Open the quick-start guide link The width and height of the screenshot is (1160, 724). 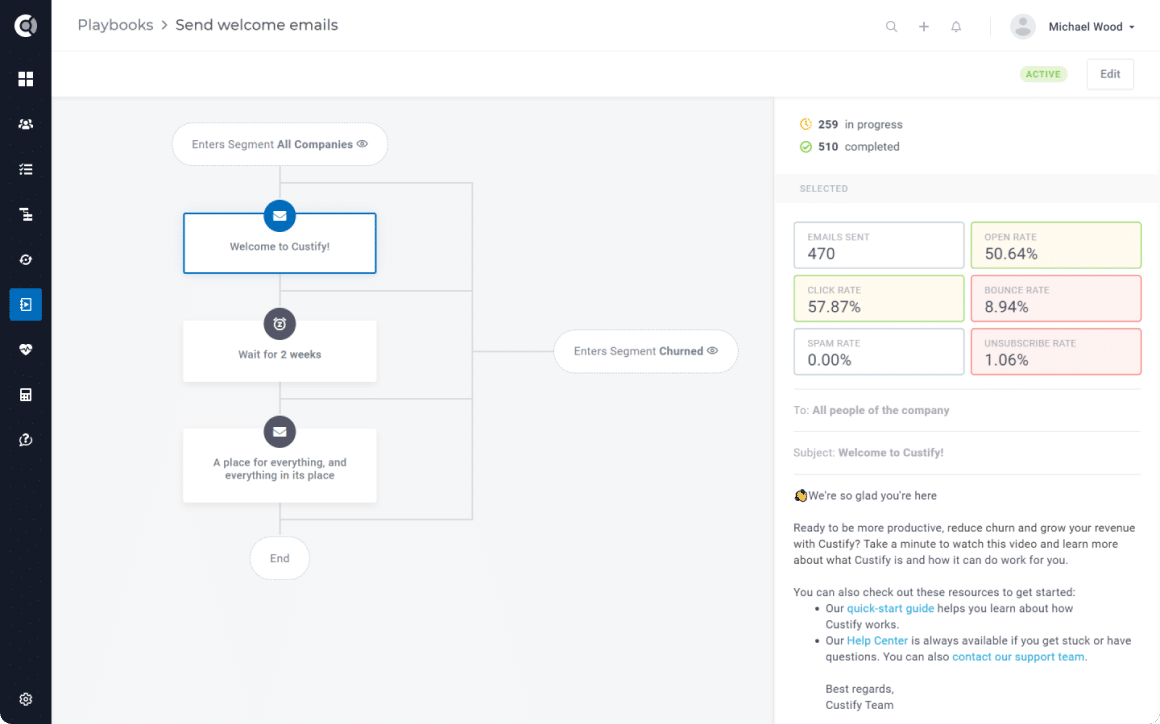tap(890, 609)
